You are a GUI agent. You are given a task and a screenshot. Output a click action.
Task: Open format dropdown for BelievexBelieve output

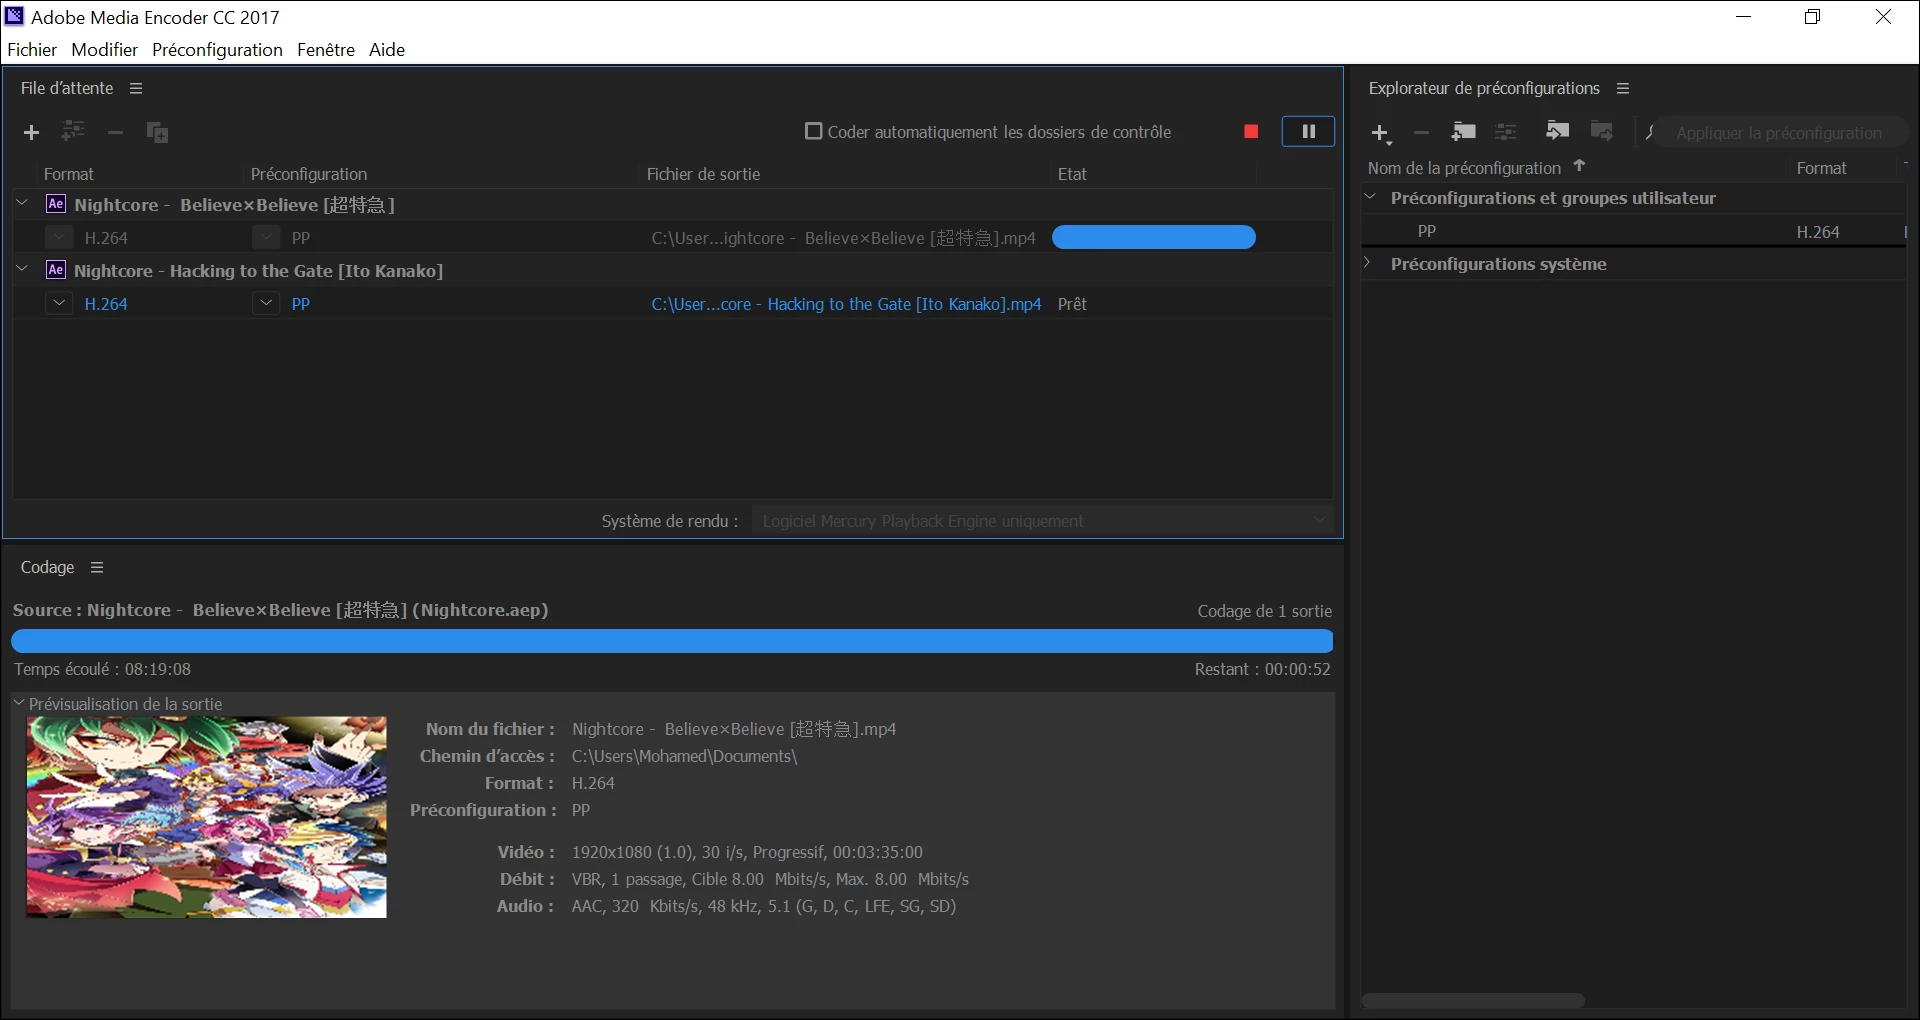59,237
